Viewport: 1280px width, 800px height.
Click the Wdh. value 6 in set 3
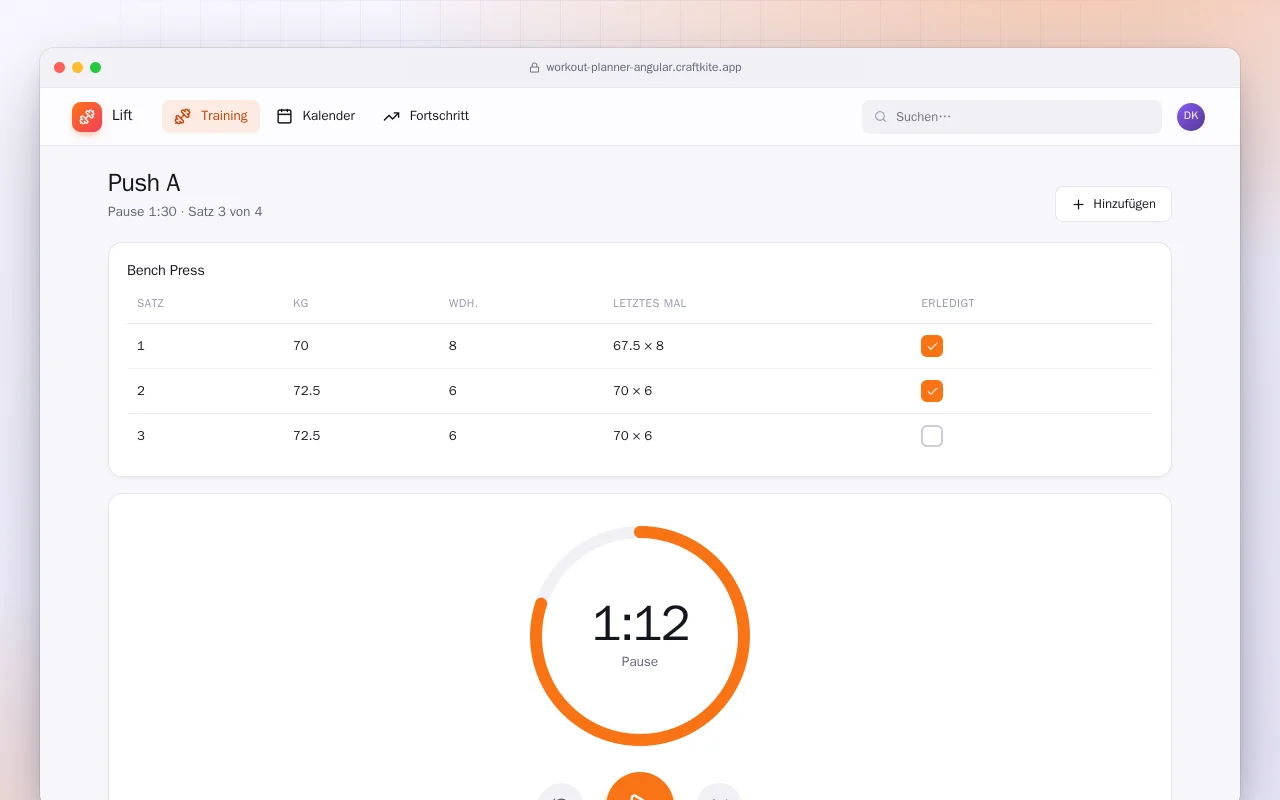tap(453, 436)
